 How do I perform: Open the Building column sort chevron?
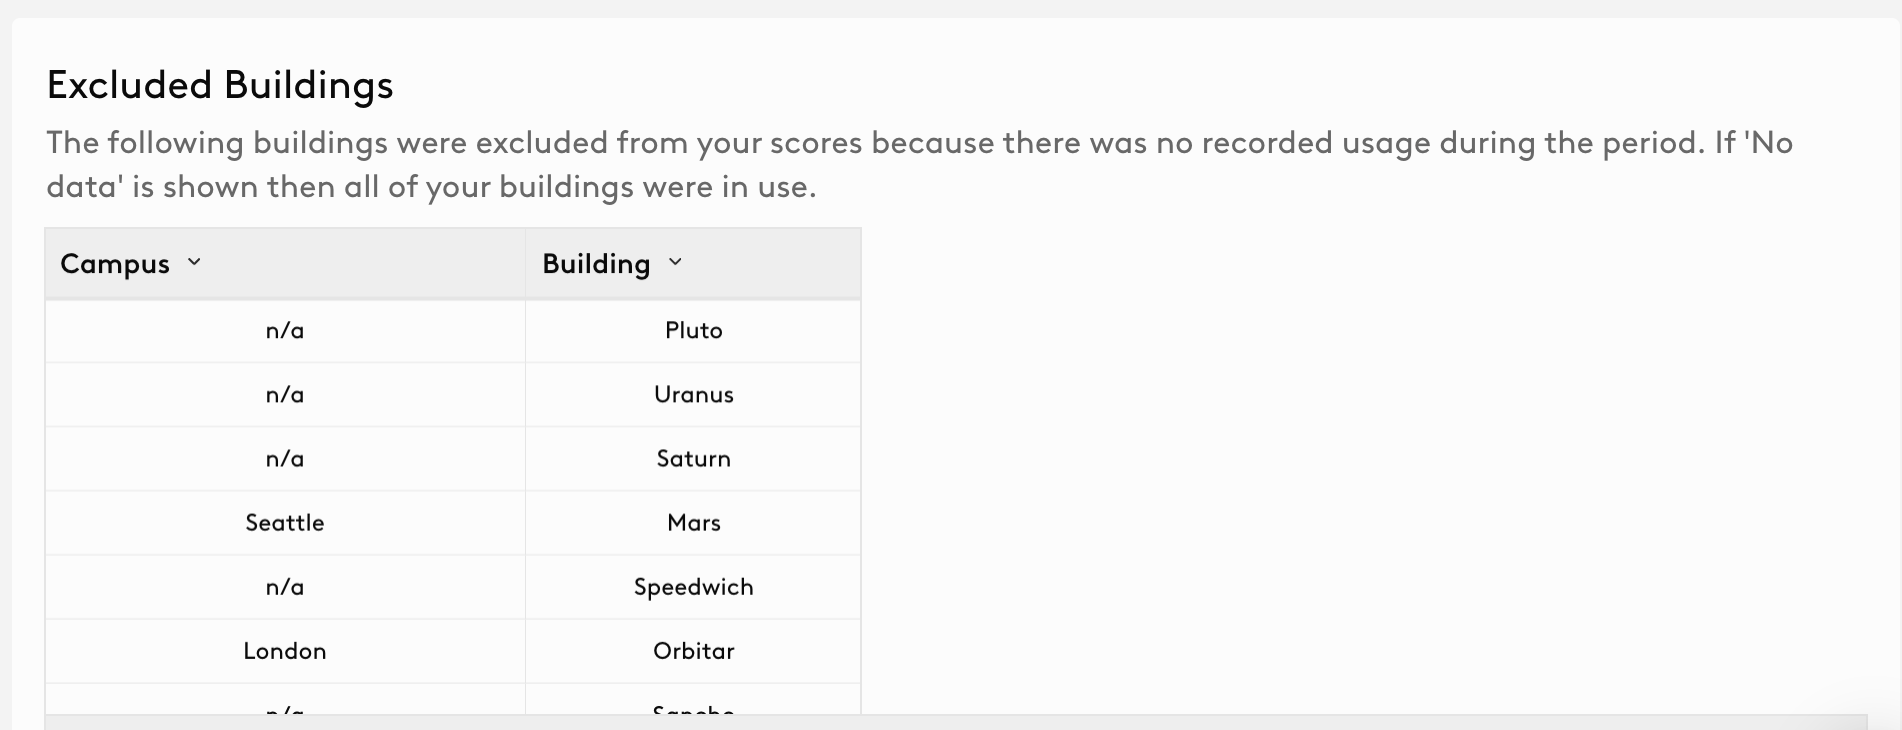(x=675, y=262)
